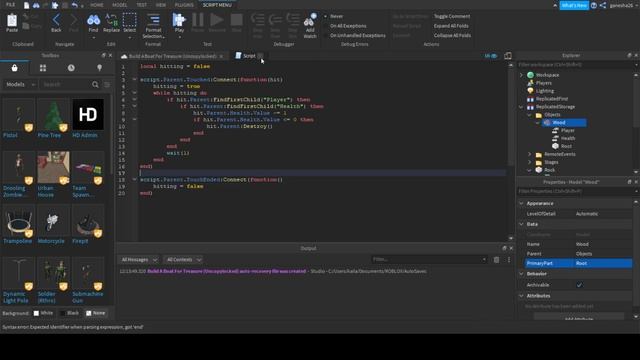Click the Paste icon in Clipboard

tap(12, 20)
